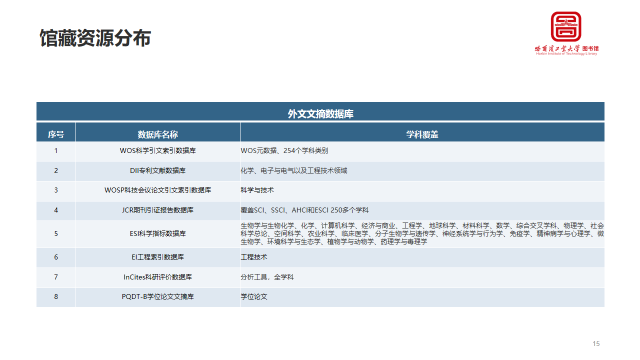Click the WOSP科技会议论文引文索引数据库 entry

point(158,190)
